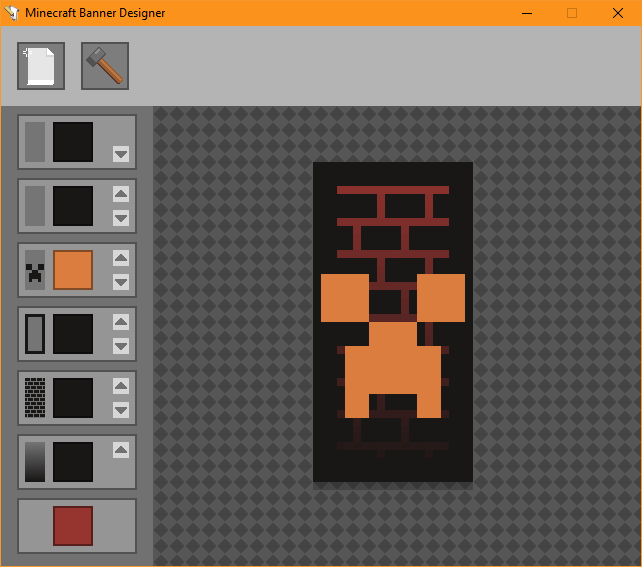Open the orange color swatch of creeper layer
This screenshot has width=642, height=567.
pos(73,270)
